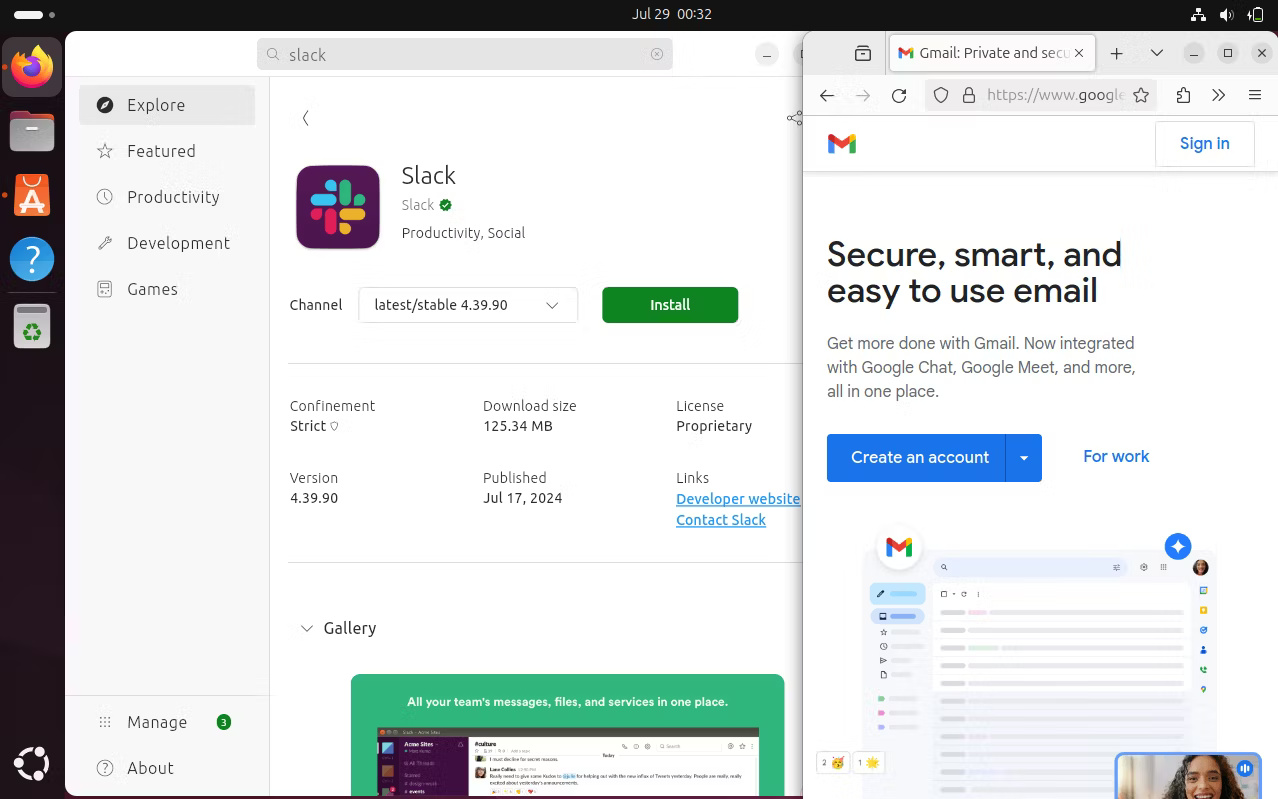Expand the Create an account options arrow
This screenshot has width=1278, height=799.
[x=1024, y=457]
